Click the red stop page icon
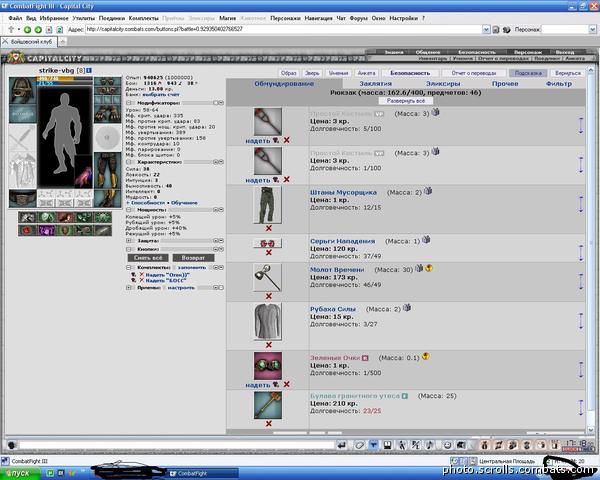Screen dimensions: 600x480 pos(49,29)
